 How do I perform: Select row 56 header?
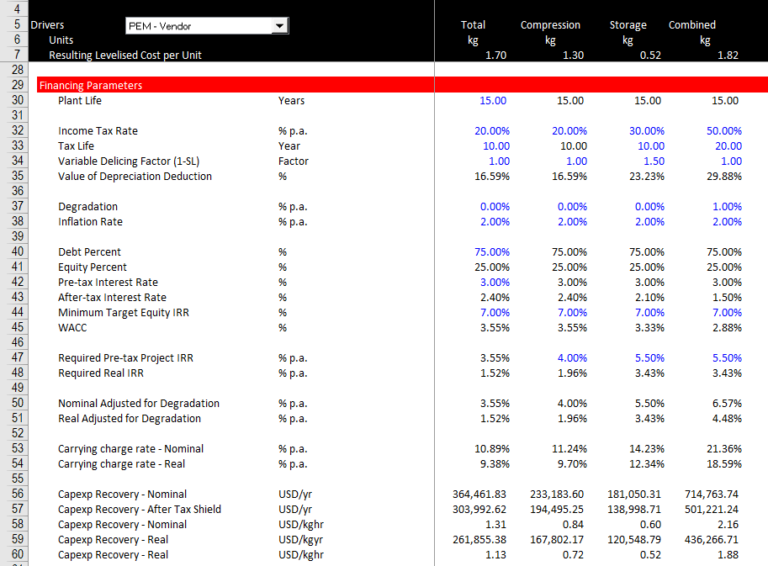17,494
